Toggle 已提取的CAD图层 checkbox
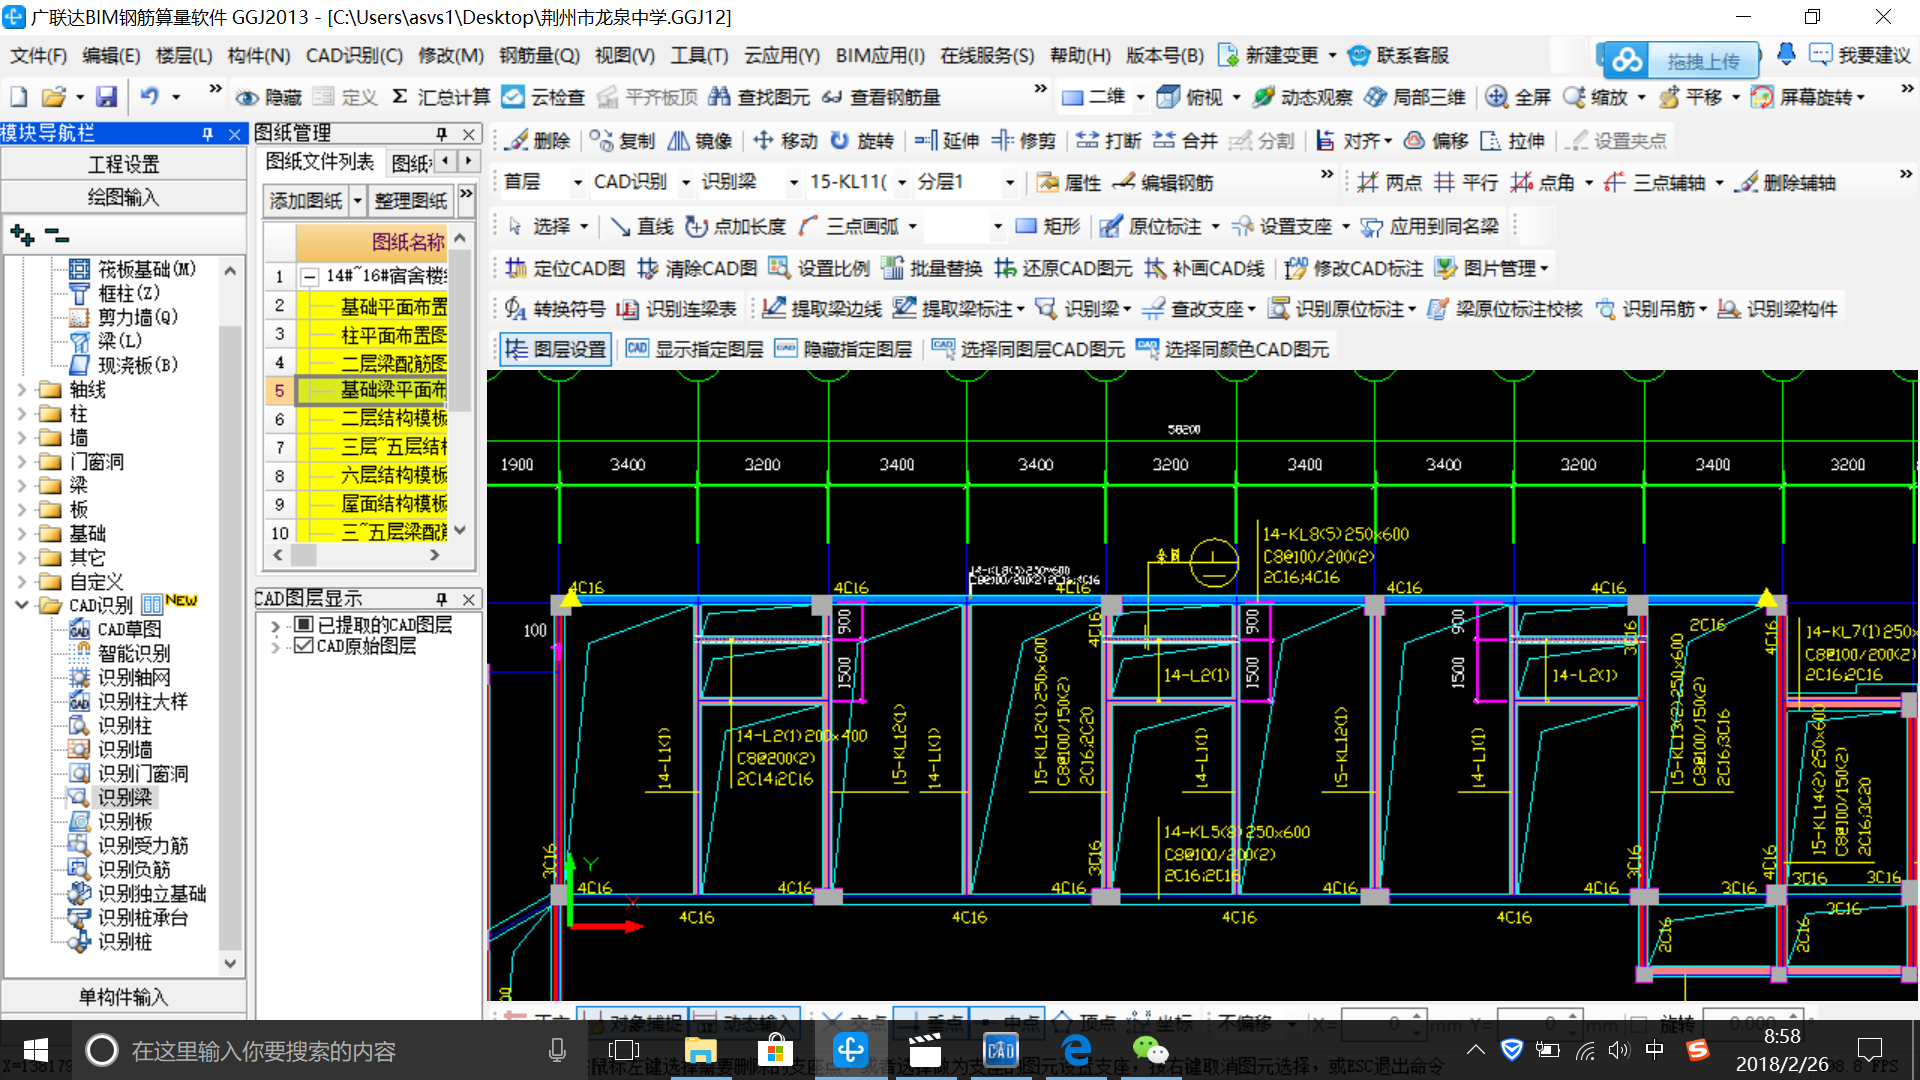 [x=304, y=625]
